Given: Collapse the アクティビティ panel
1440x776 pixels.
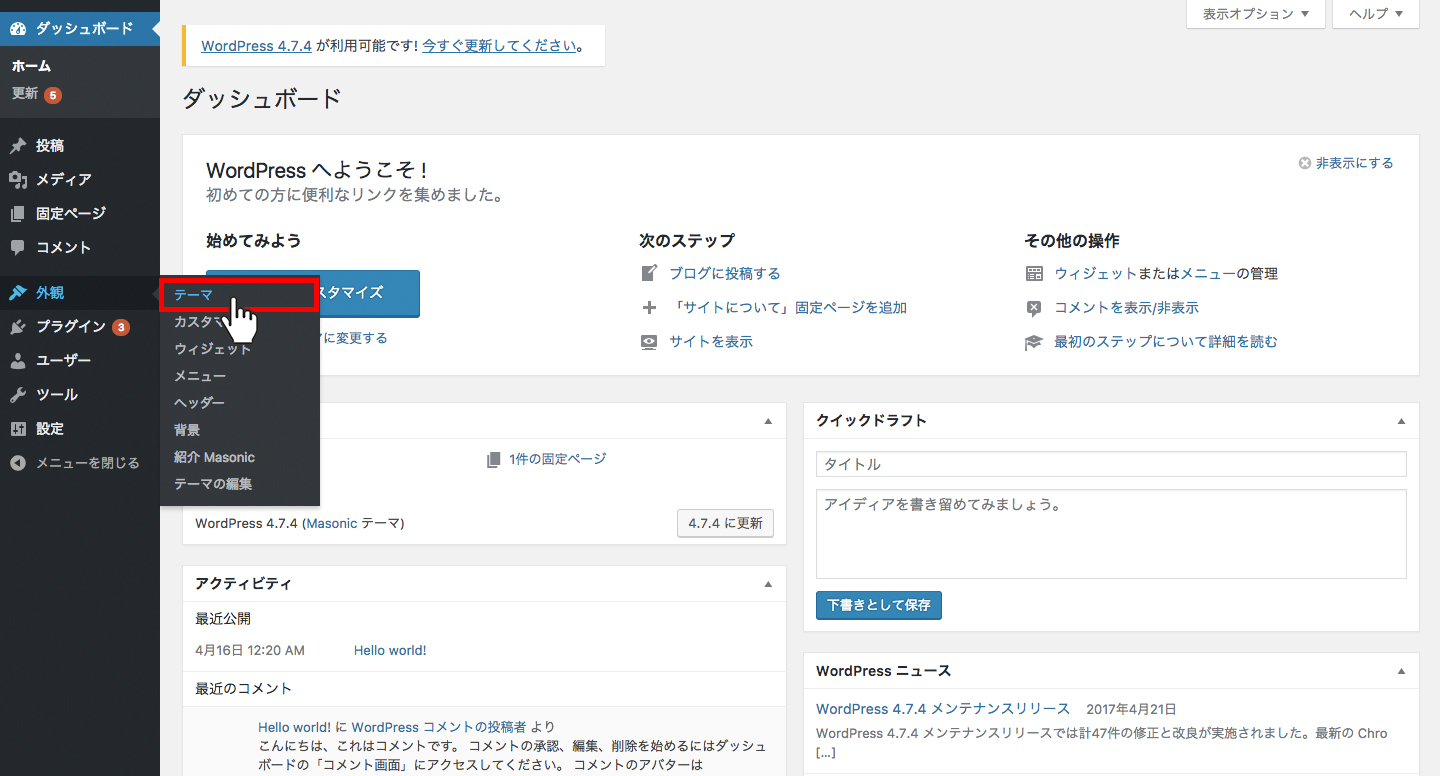Looking at the screenshot, I should tap(768, 584).
